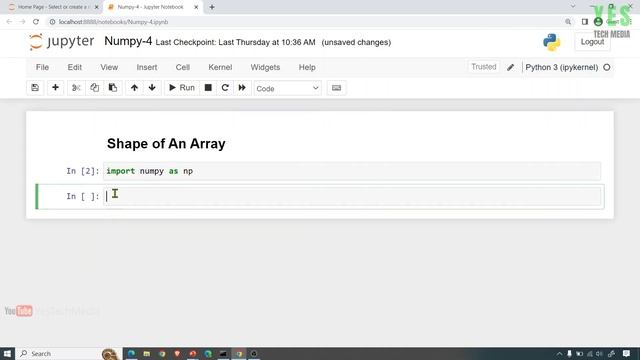Click the unsaved changes status text
Viewport: 640px width, 360px height.
pyautogui.click(x=356, y=42)
